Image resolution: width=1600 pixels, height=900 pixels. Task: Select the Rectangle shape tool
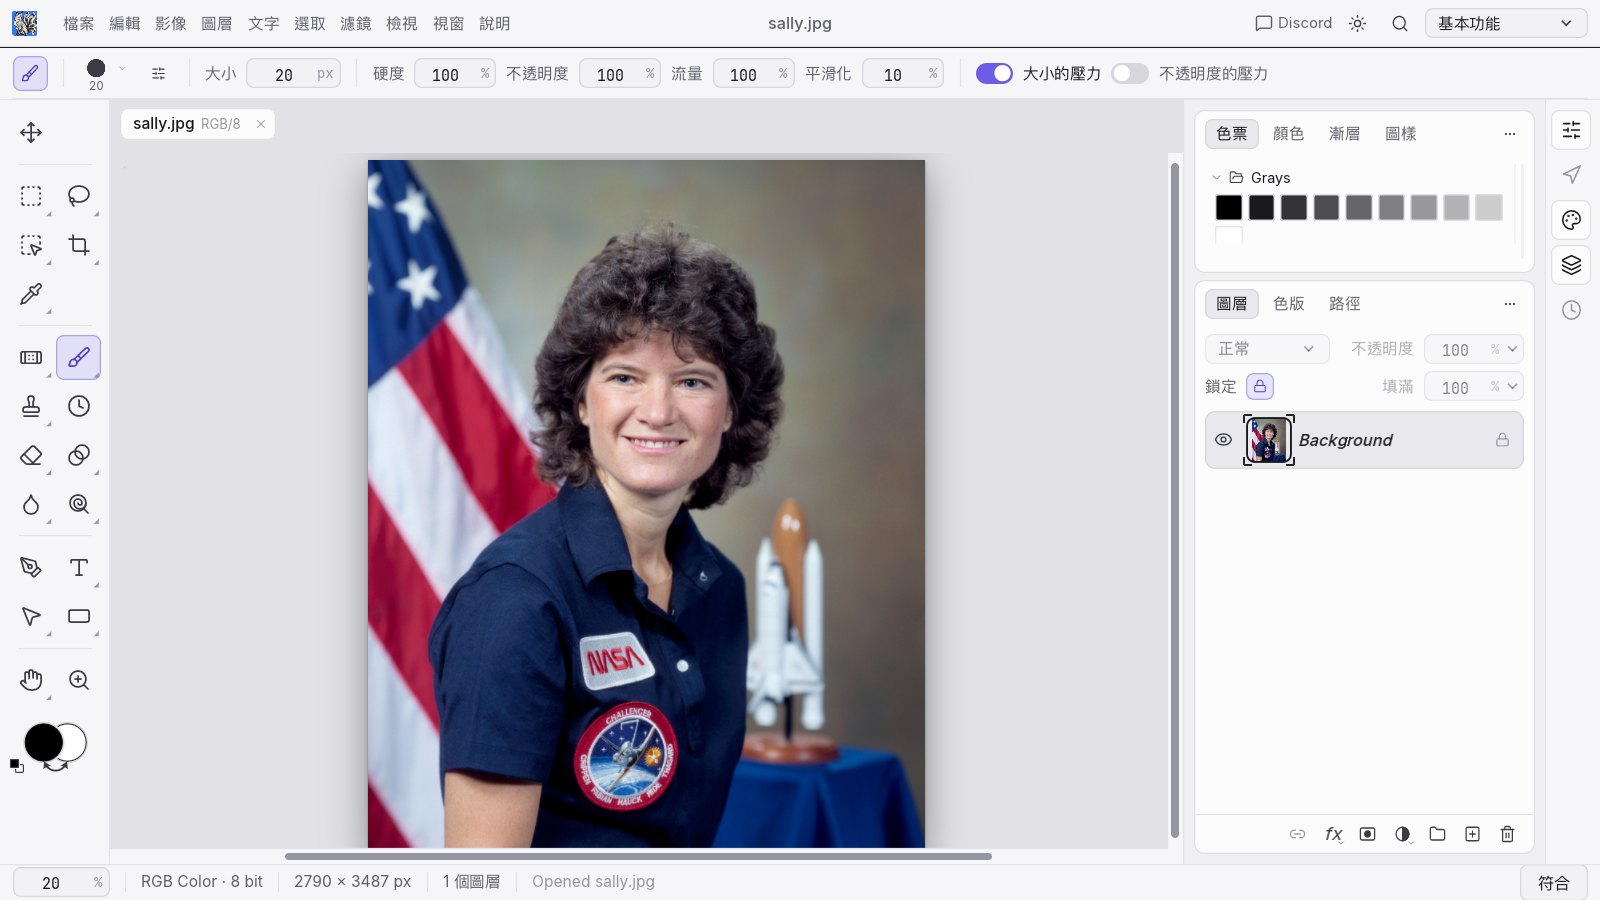coord(79,616)
